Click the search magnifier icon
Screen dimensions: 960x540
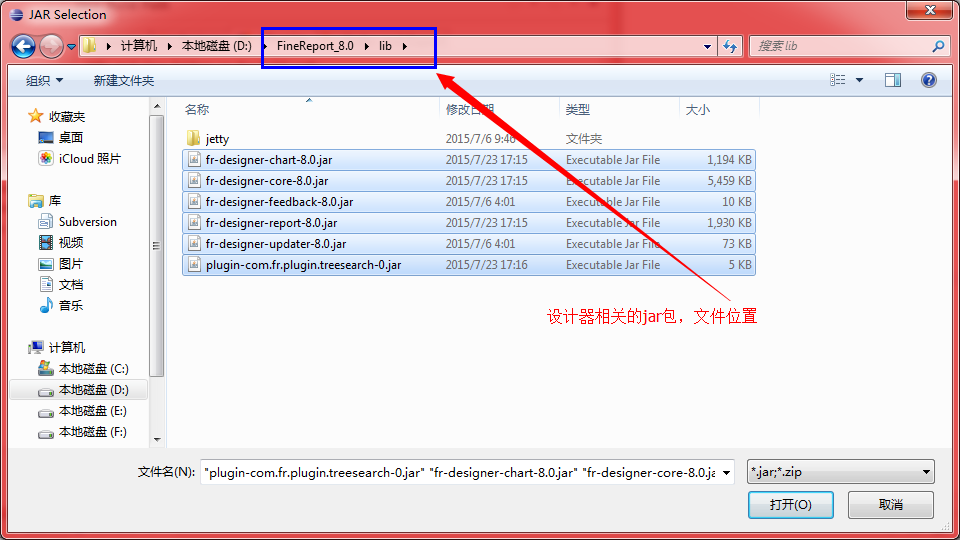(x=938, y=46)
